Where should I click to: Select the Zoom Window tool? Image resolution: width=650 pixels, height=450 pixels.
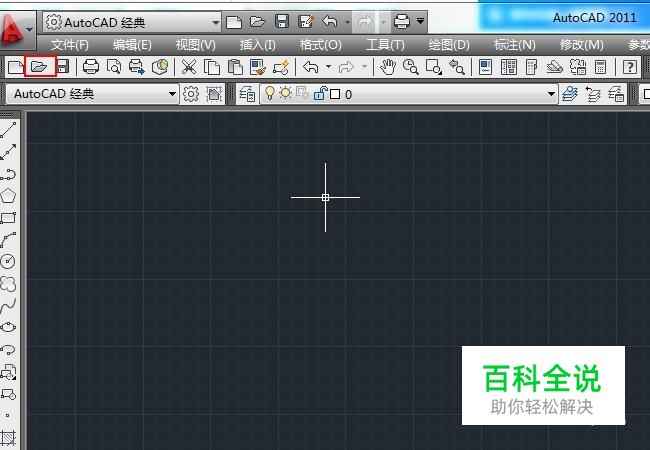[434, 67]
